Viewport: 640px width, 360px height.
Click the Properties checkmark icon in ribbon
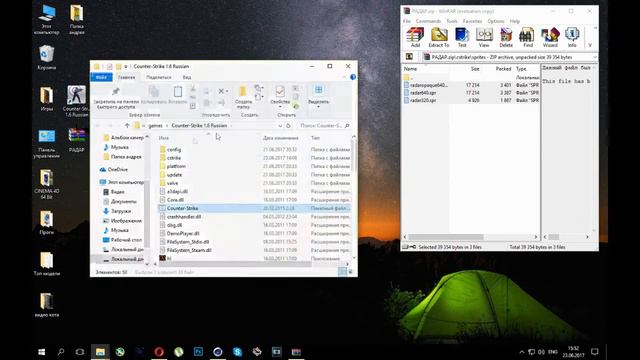[x=280, y=91]
